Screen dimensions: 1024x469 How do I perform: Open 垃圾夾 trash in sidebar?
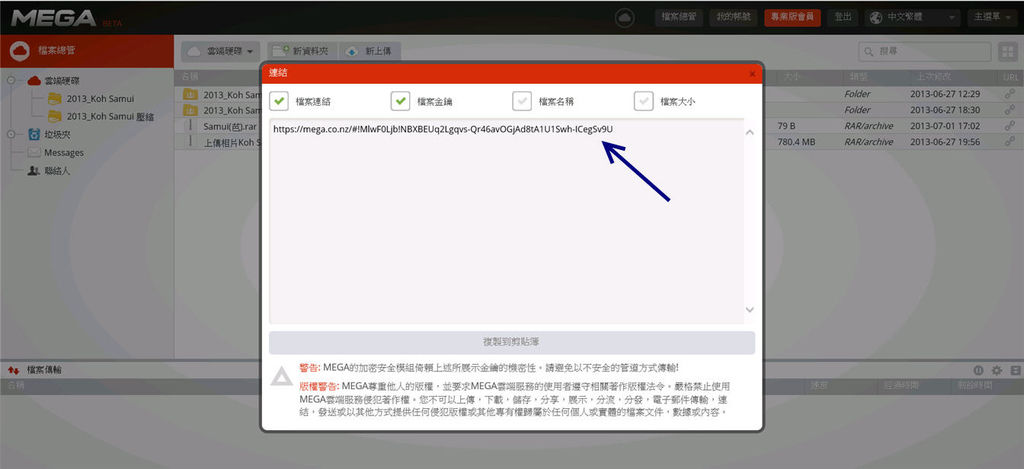pos(57,135)
